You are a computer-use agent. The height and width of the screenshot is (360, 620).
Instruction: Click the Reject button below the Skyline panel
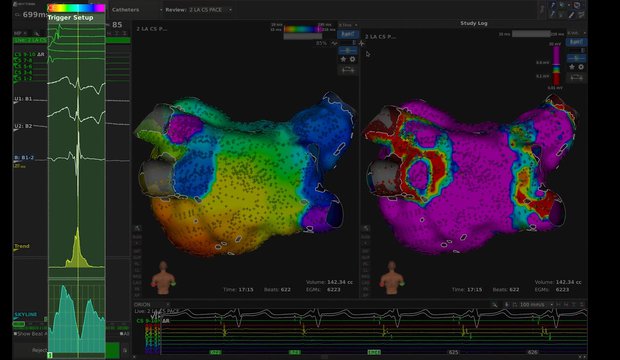tap(39, 350)
